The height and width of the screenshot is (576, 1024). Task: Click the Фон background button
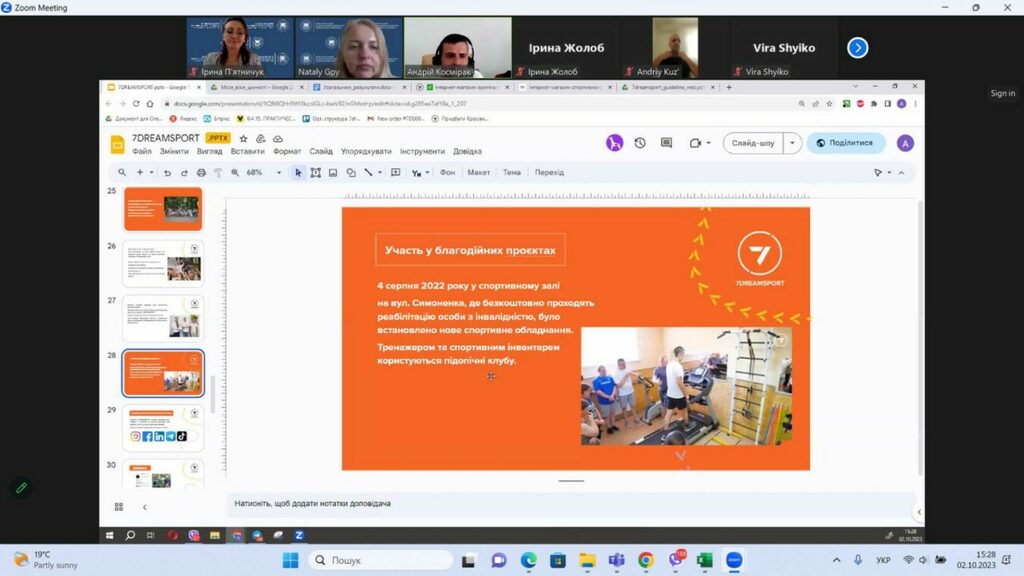click(447, 172)
